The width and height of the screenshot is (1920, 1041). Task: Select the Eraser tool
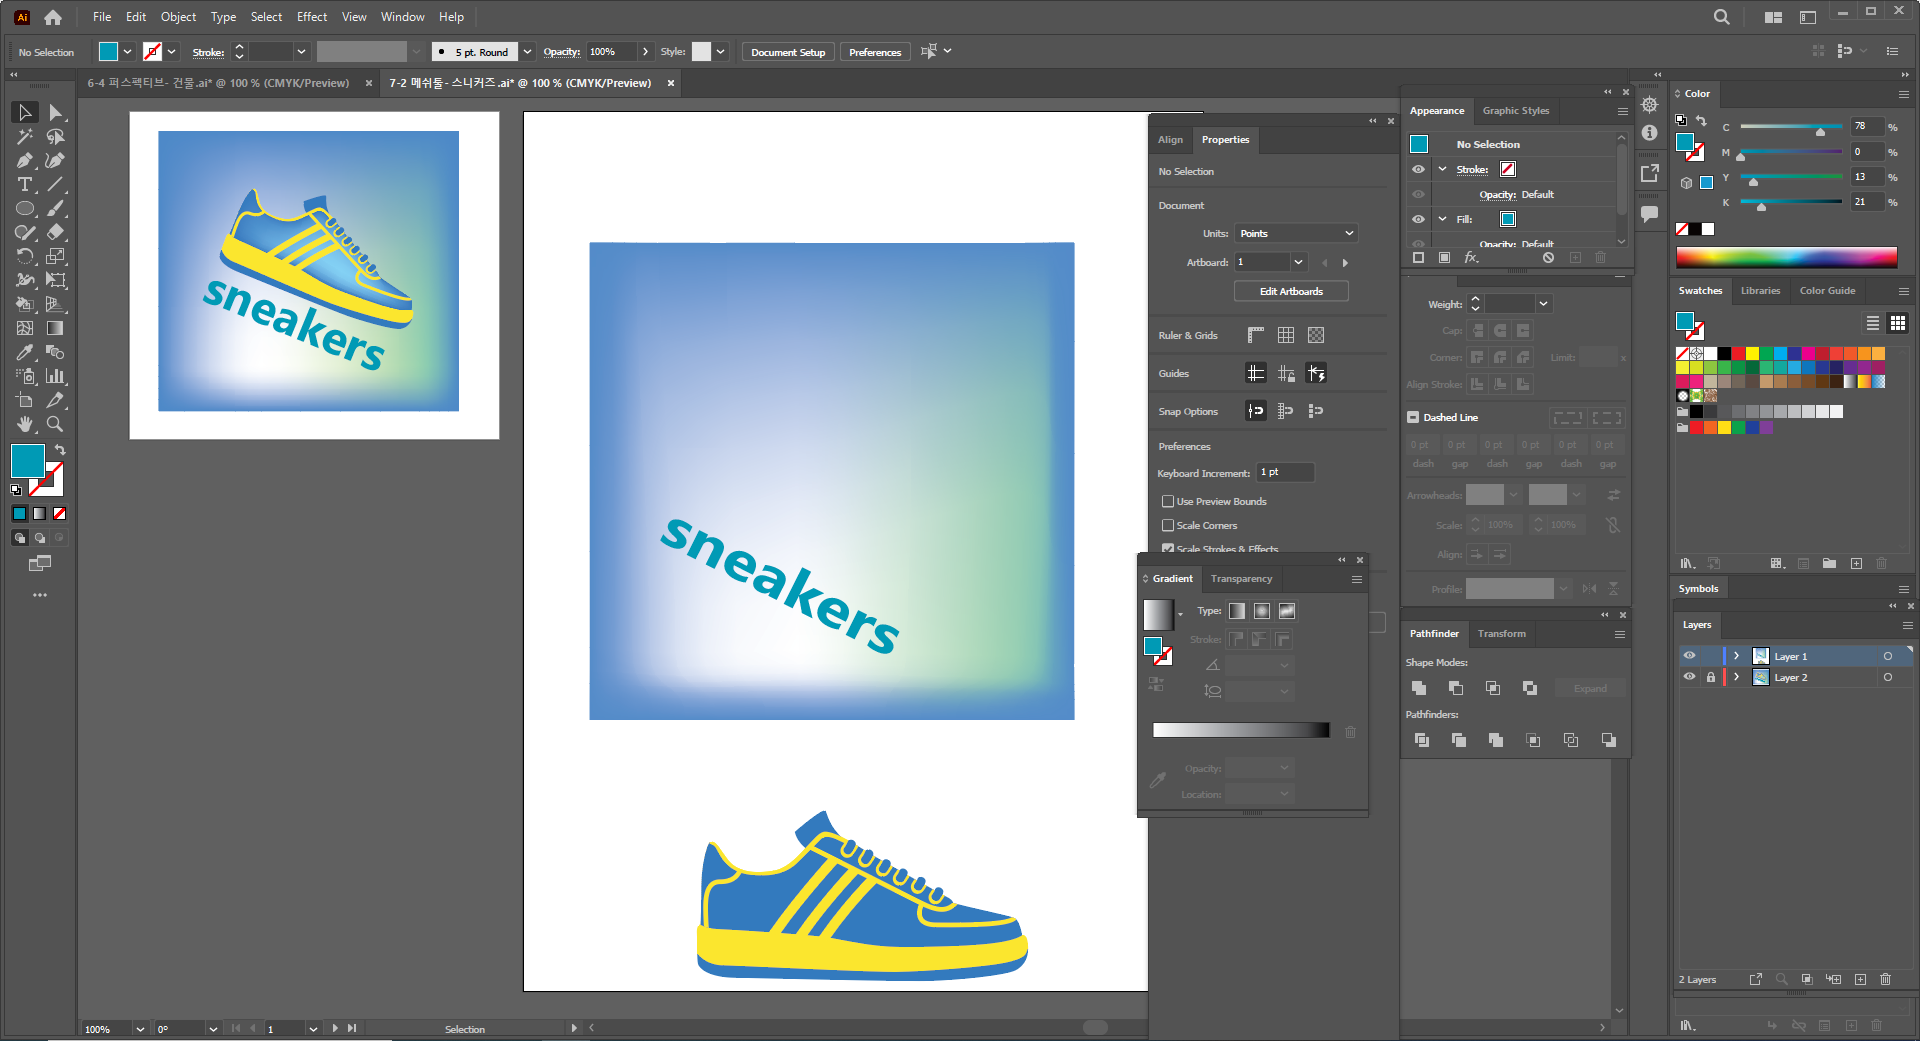click(x=56, y=233)
